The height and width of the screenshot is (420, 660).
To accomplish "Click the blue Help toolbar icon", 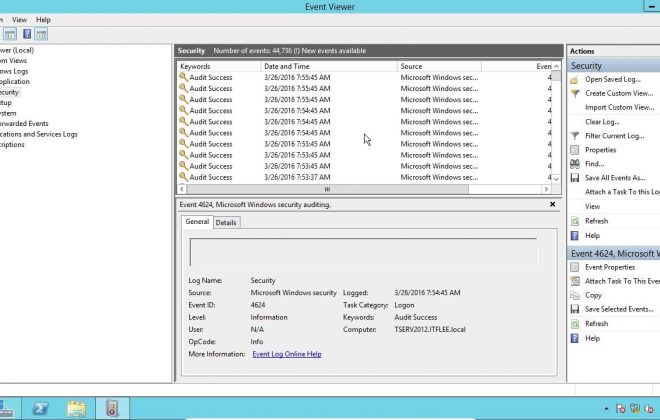I will [x=27, y=34].
